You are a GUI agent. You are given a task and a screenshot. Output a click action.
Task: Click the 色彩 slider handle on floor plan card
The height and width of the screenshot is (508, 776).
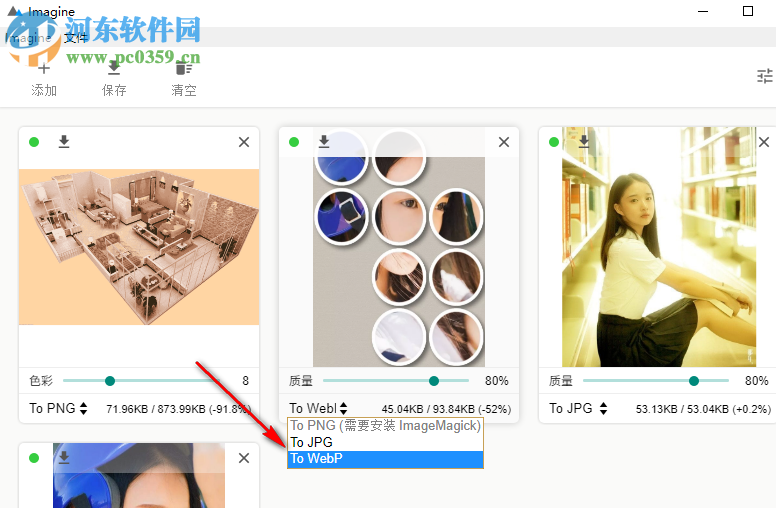[x=110, y=381]
